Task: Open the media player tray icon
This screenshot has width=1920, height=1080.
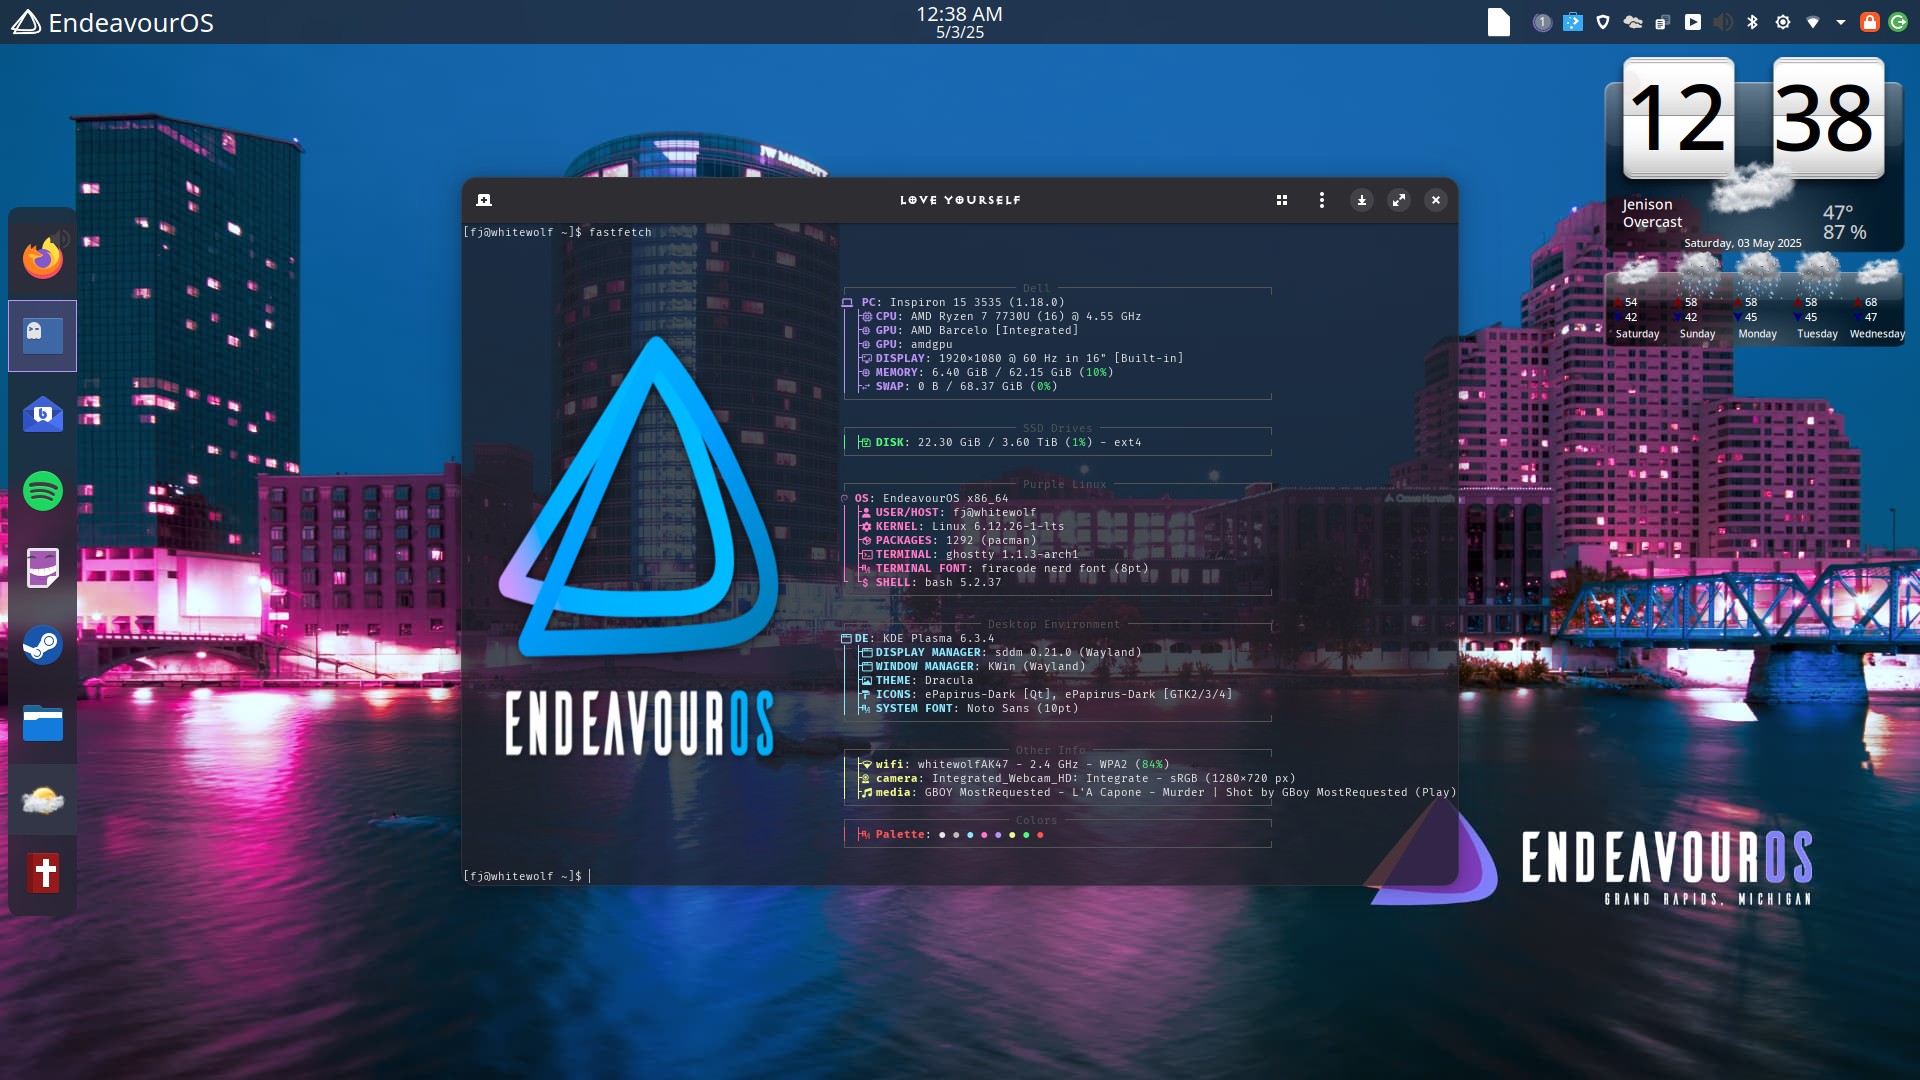Action: [x=1692, y=22]
